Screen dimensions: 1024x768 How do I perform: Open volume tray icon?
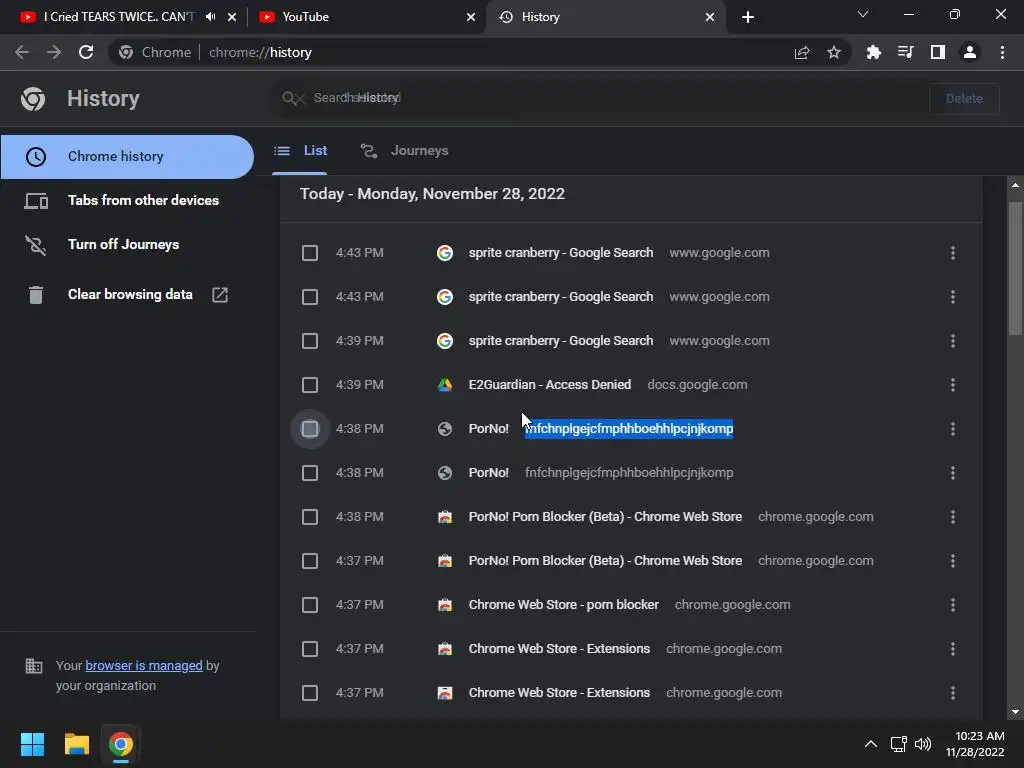tap(923, 744)
